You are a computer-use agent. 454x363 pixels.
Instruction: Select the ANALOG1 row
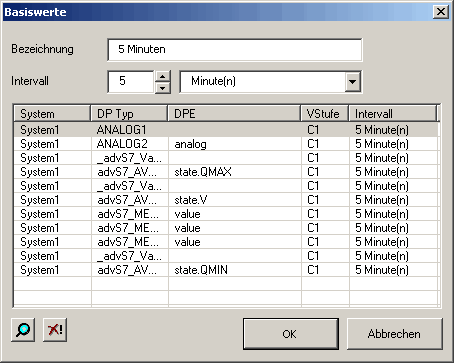[x=226, y=130]
